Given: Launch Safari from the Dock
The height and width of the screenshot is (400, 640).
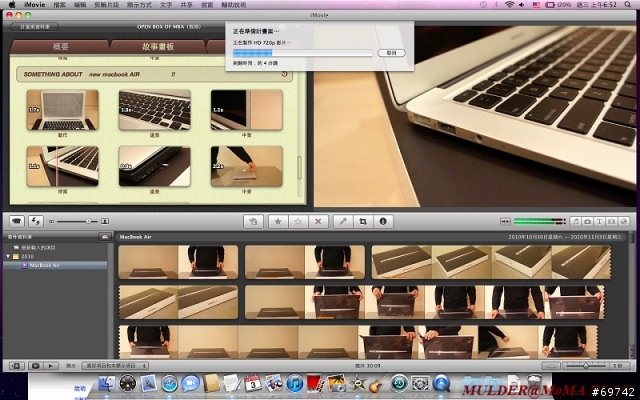Looking at the screenshot, I should tap(169, 384).
